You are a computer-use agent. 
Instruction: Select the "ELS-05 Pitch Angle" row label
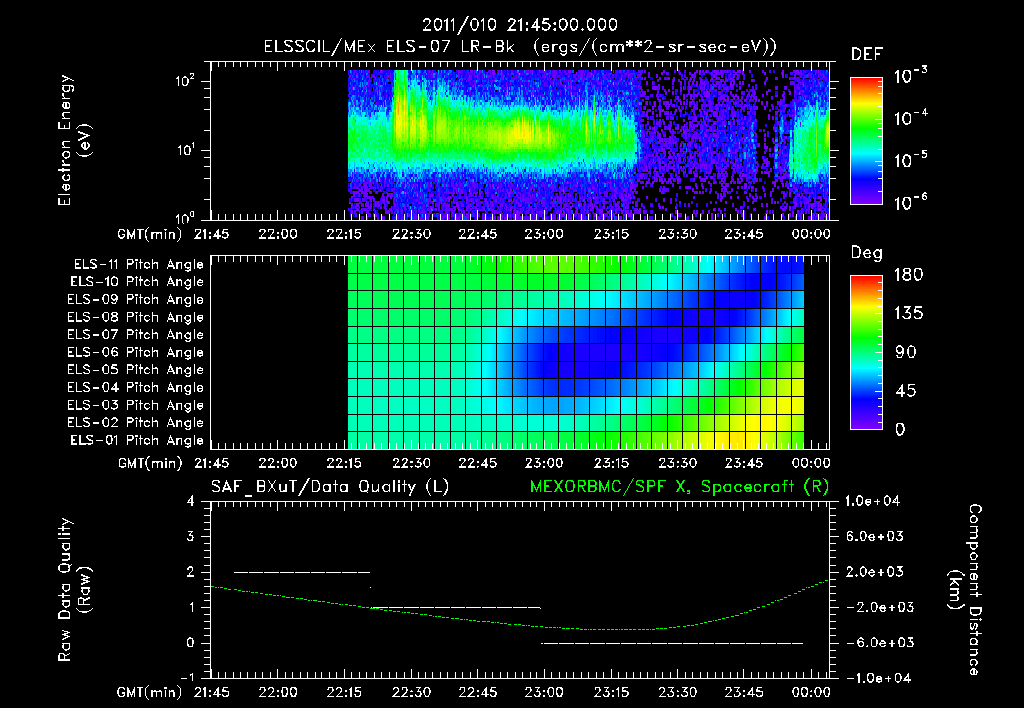(136, 370)
